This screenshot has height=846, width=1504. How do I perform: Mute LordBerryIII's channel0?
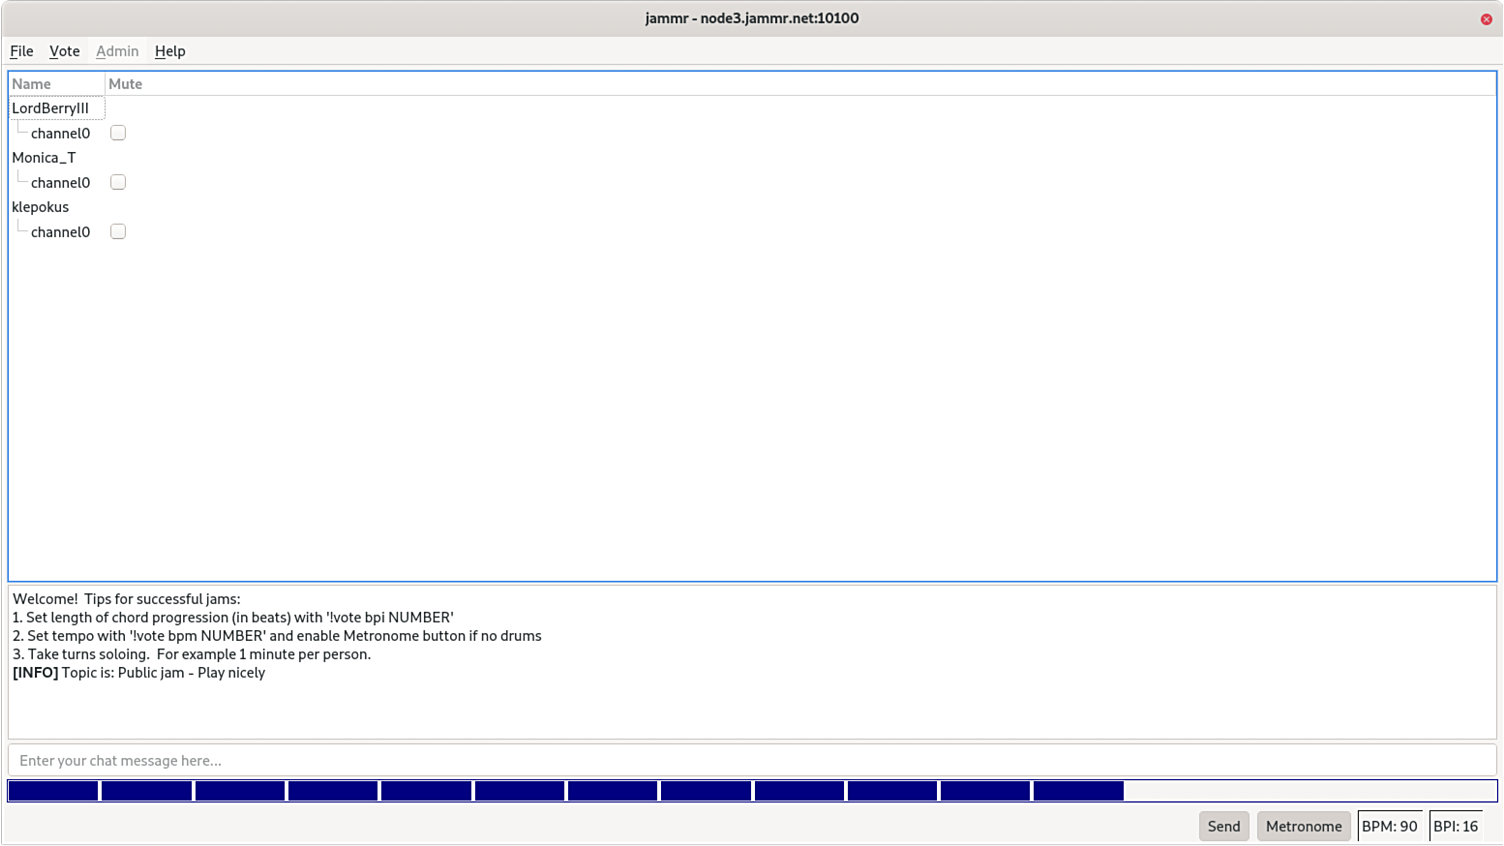click(x=117, y=132)
